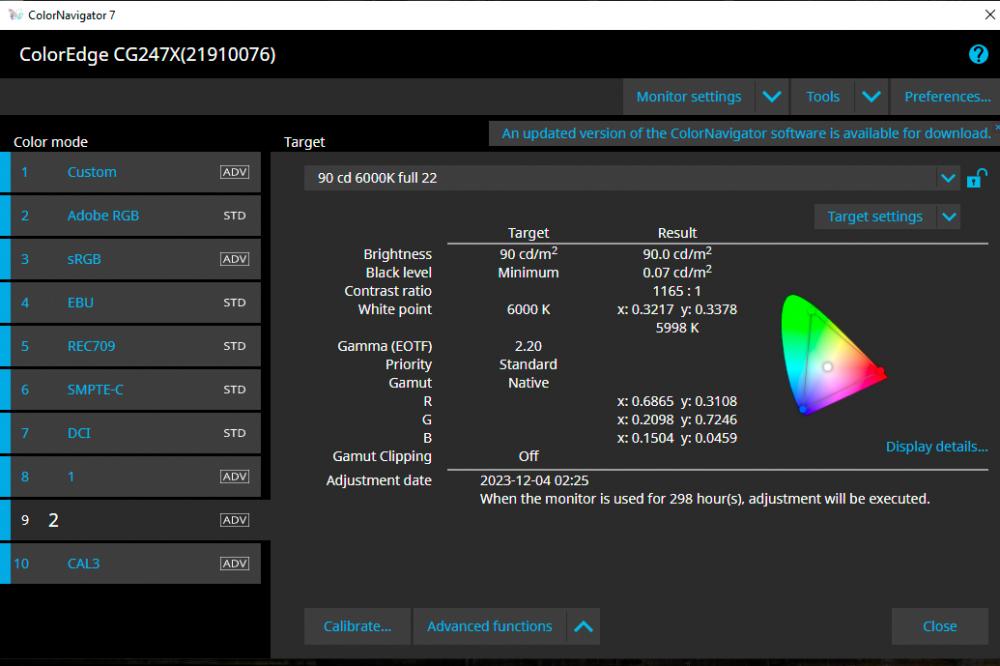Click the color gamut chromaticity diagram
The image size is (1000, 666).
pos(833,353)
